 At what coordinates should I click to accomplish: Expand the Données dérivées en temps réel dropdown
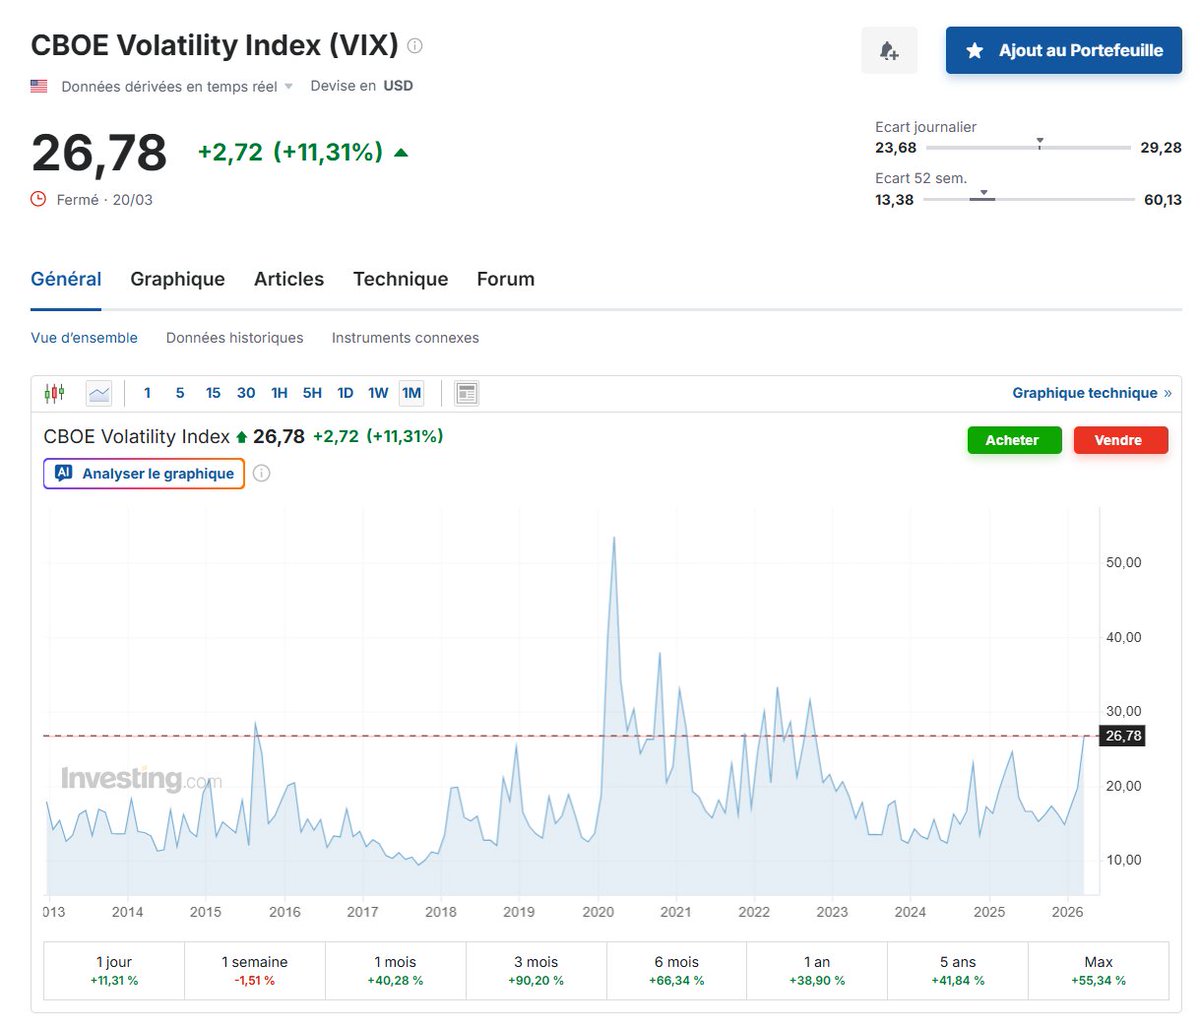click(x=177, y=87)
